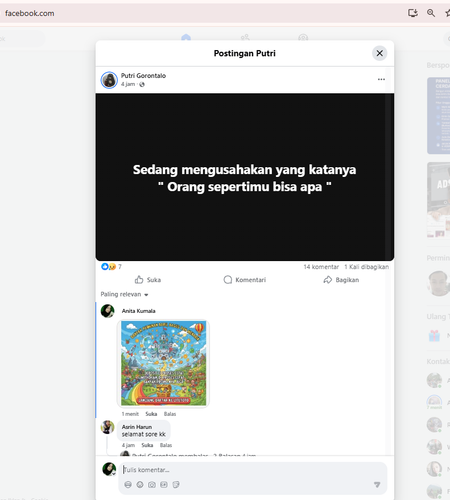Open the Paling relevan sort dropdown
The width and height of the screenshot is (450, 500).
(x=124, y=294)
